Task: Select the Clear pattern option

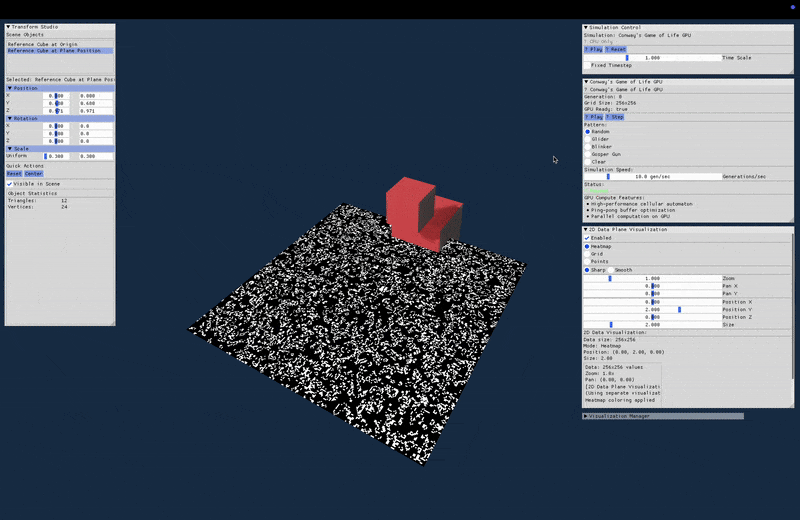Action: pos(588,162)
